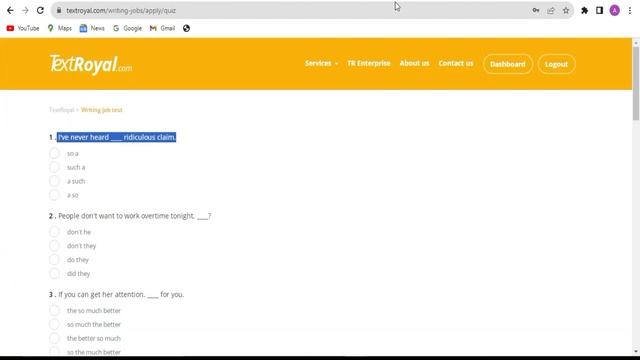Image resolution: width=640 pixels, height=360 pixels.
Task: Open the profile avatar A
Action: point(614,11)
